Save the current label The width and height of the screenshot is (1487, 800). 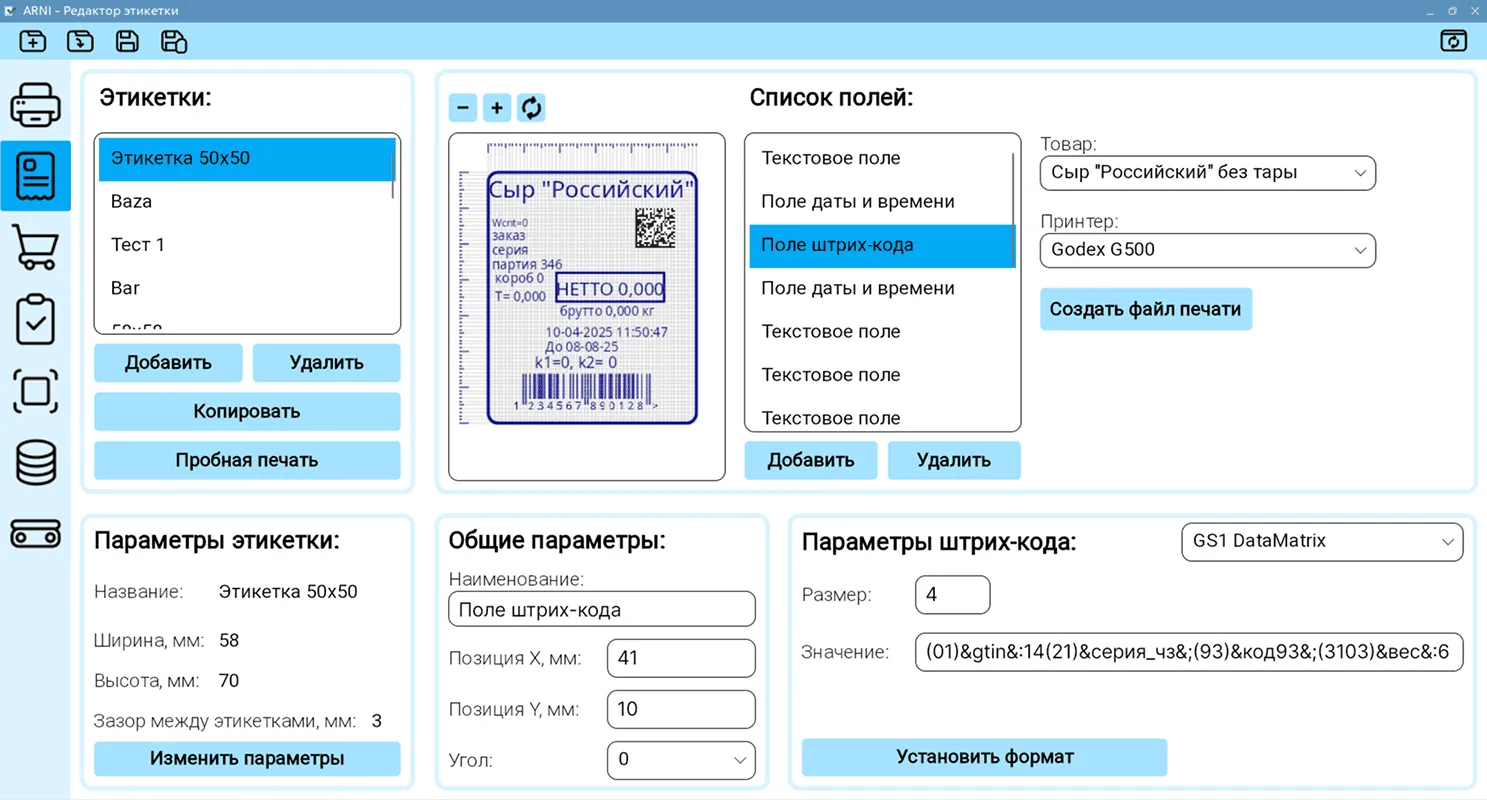coord(127,41)
